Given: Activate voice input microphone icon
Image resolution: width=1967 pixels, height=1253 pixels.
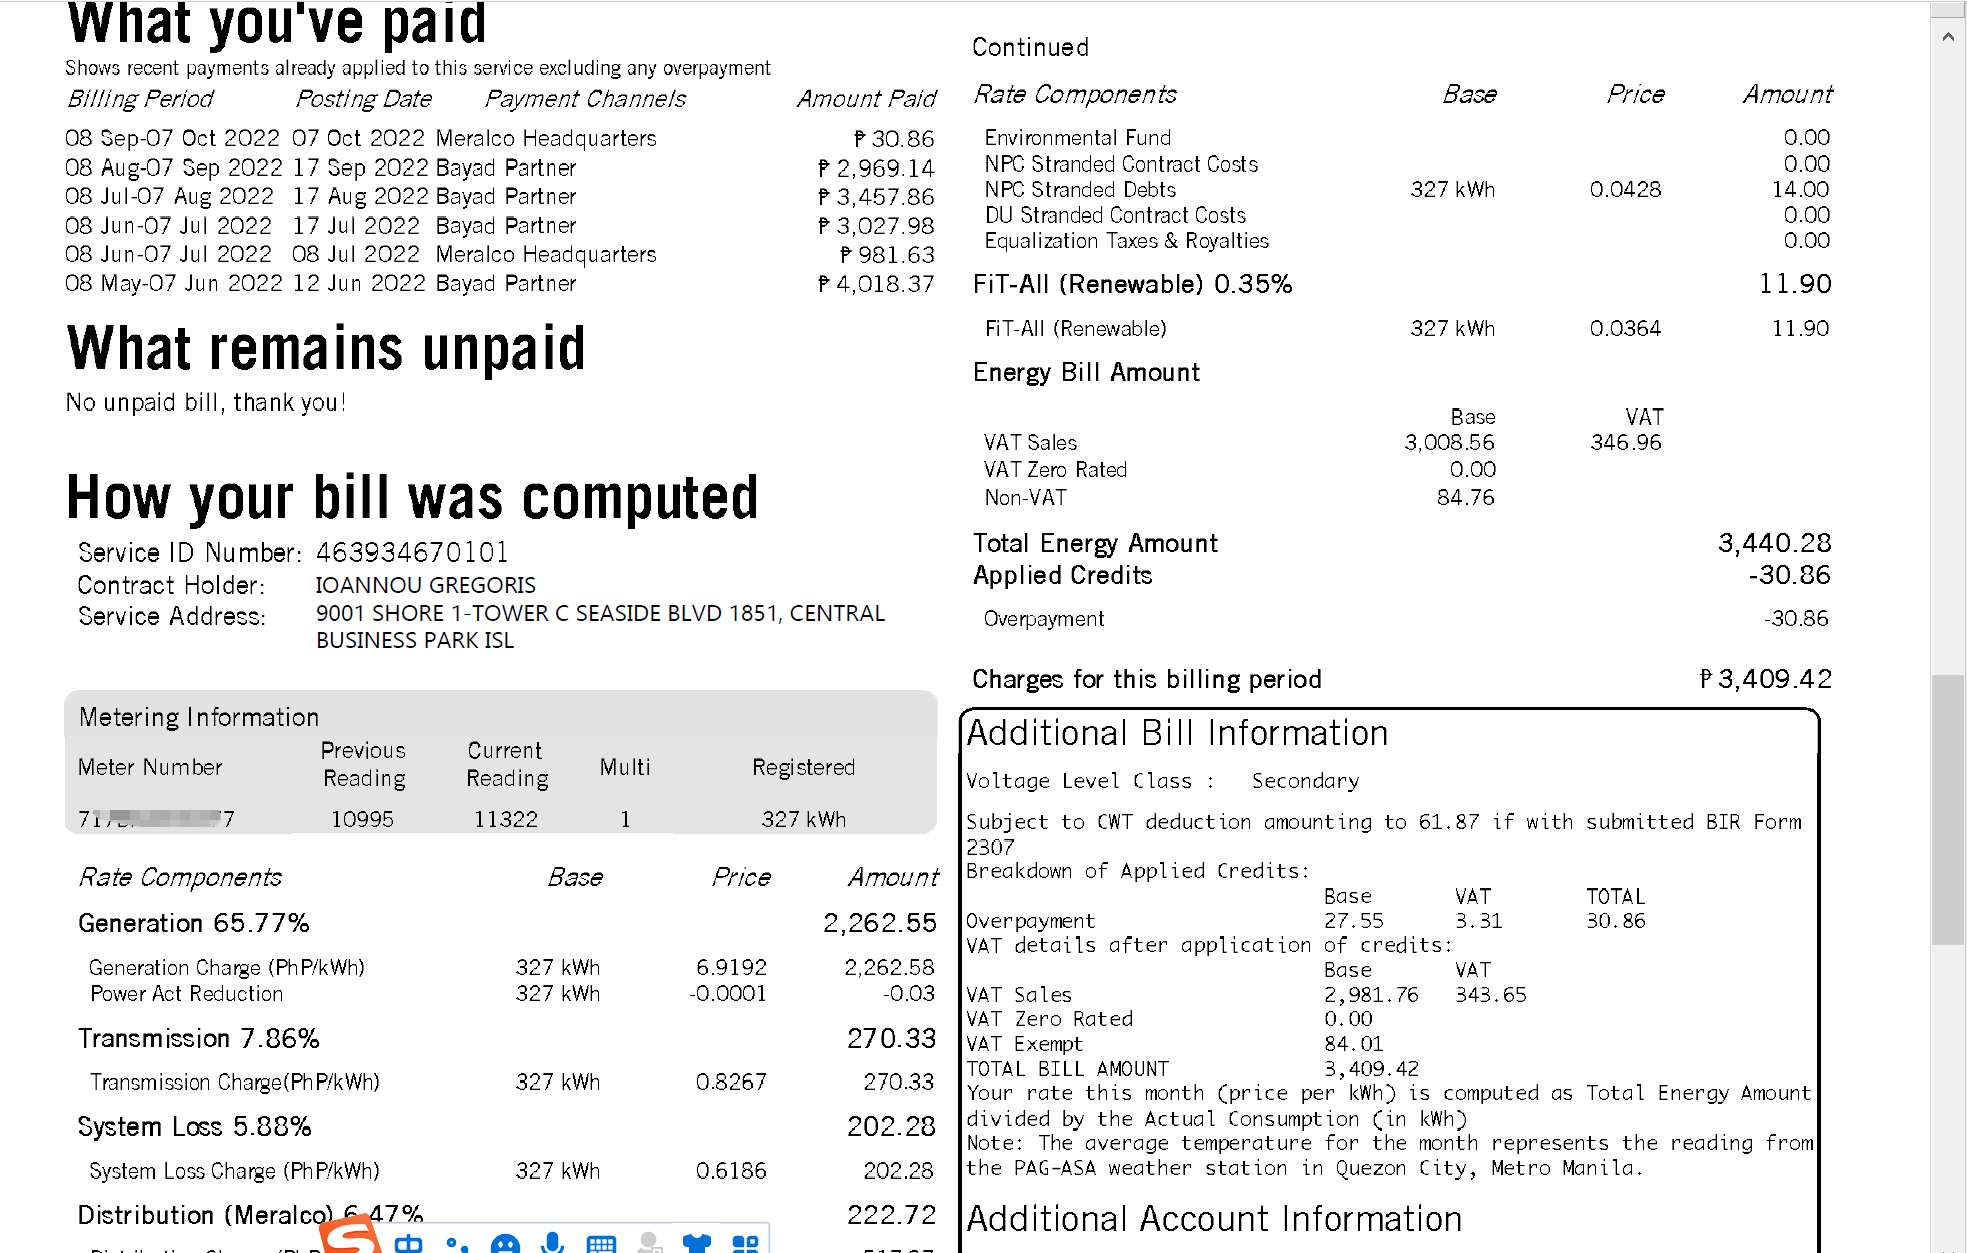Looking at the screenshot, I should pyautogui.click(x=552, y=1243).
